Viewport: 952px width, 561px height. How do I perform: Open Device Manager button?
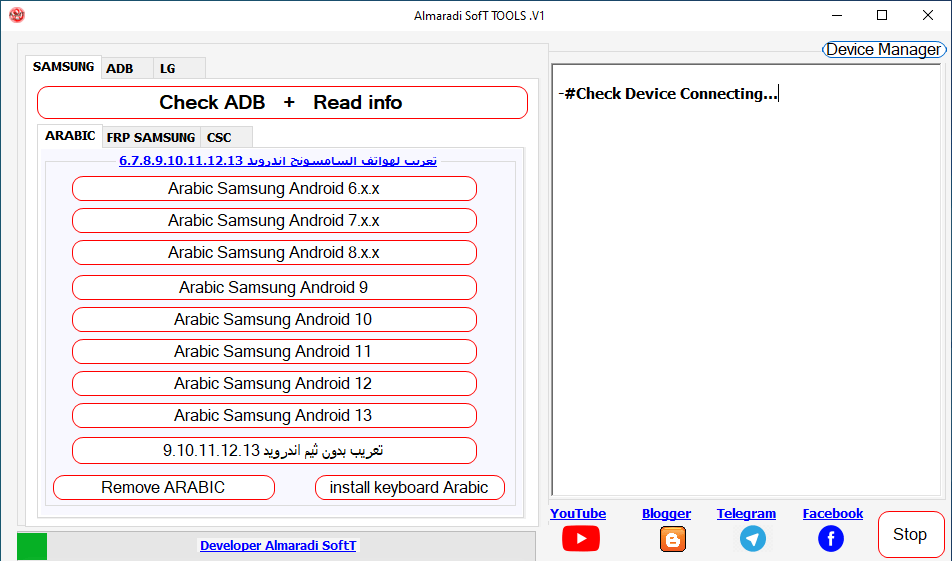(883, 50)
